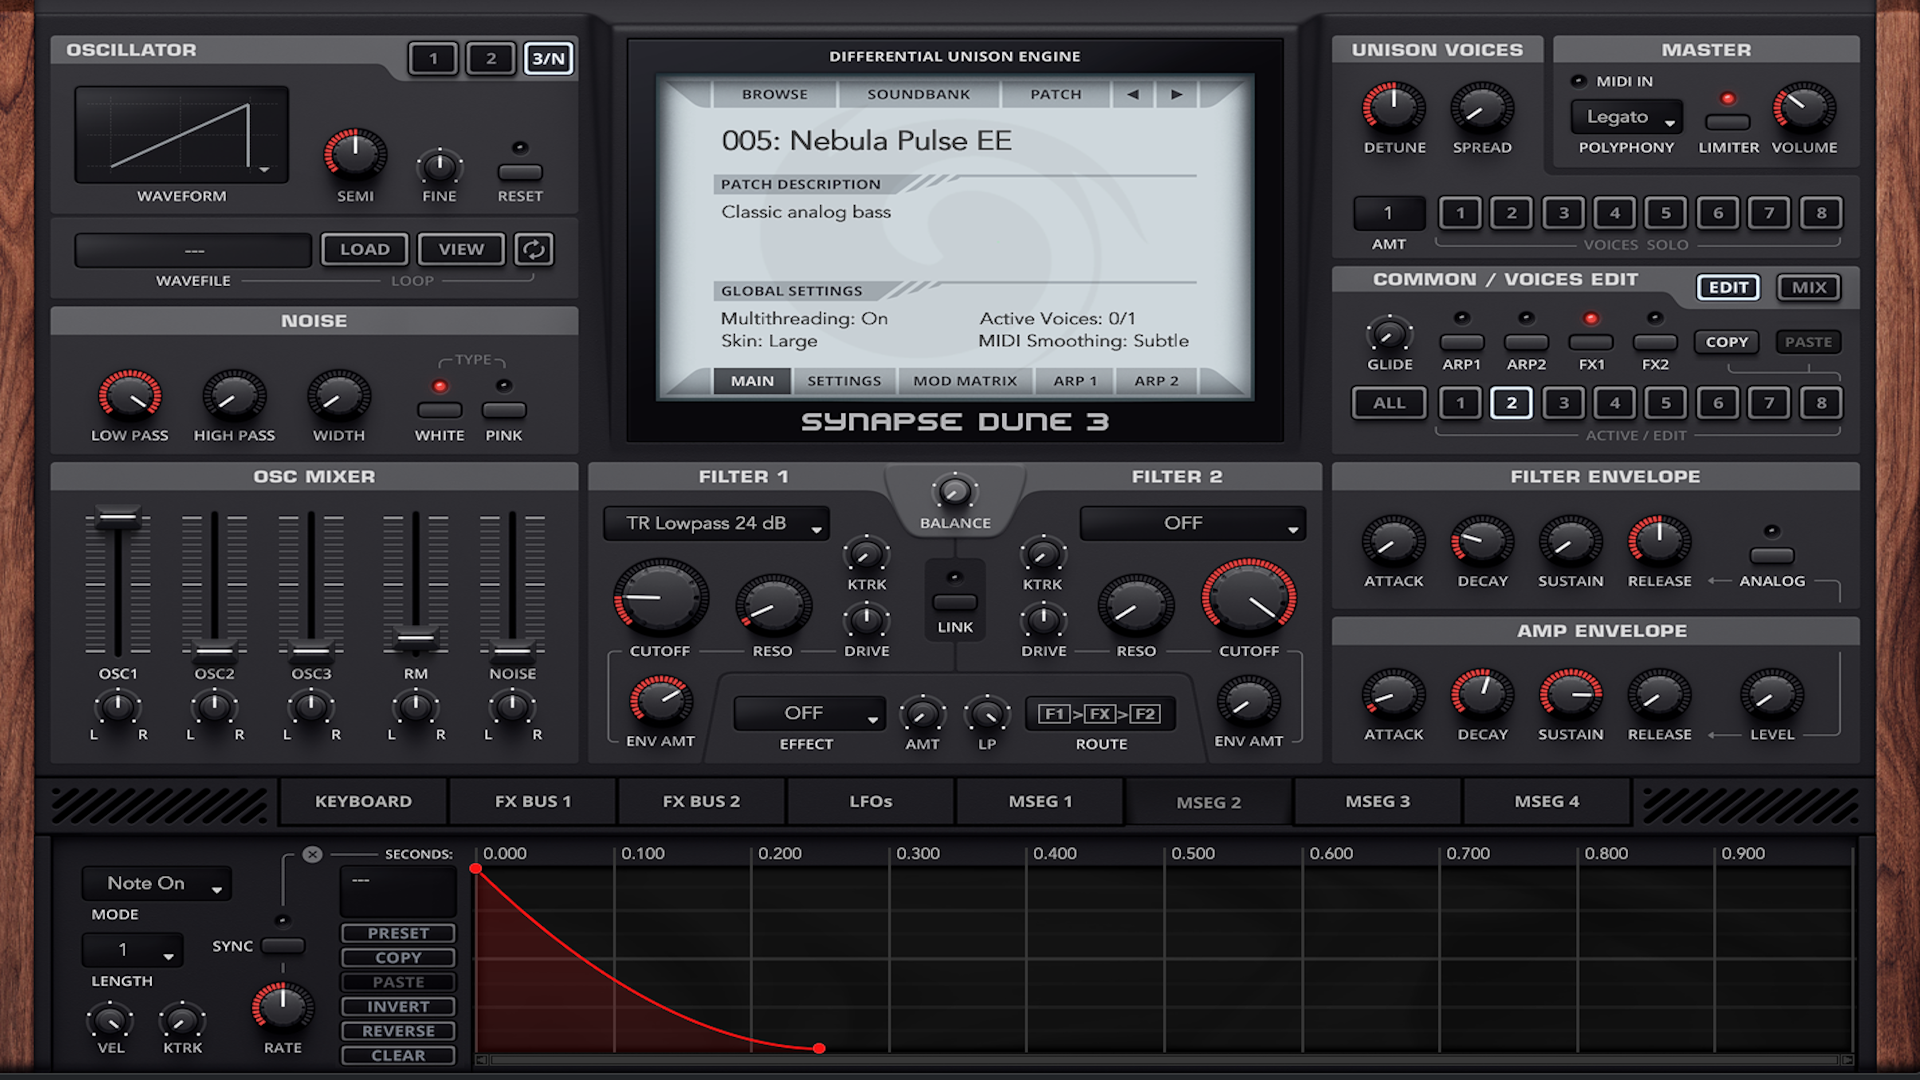This screenshot has width=1920, height=1080.
Task: Toggle the White noise type switch
Action: (x=439, y=410)
